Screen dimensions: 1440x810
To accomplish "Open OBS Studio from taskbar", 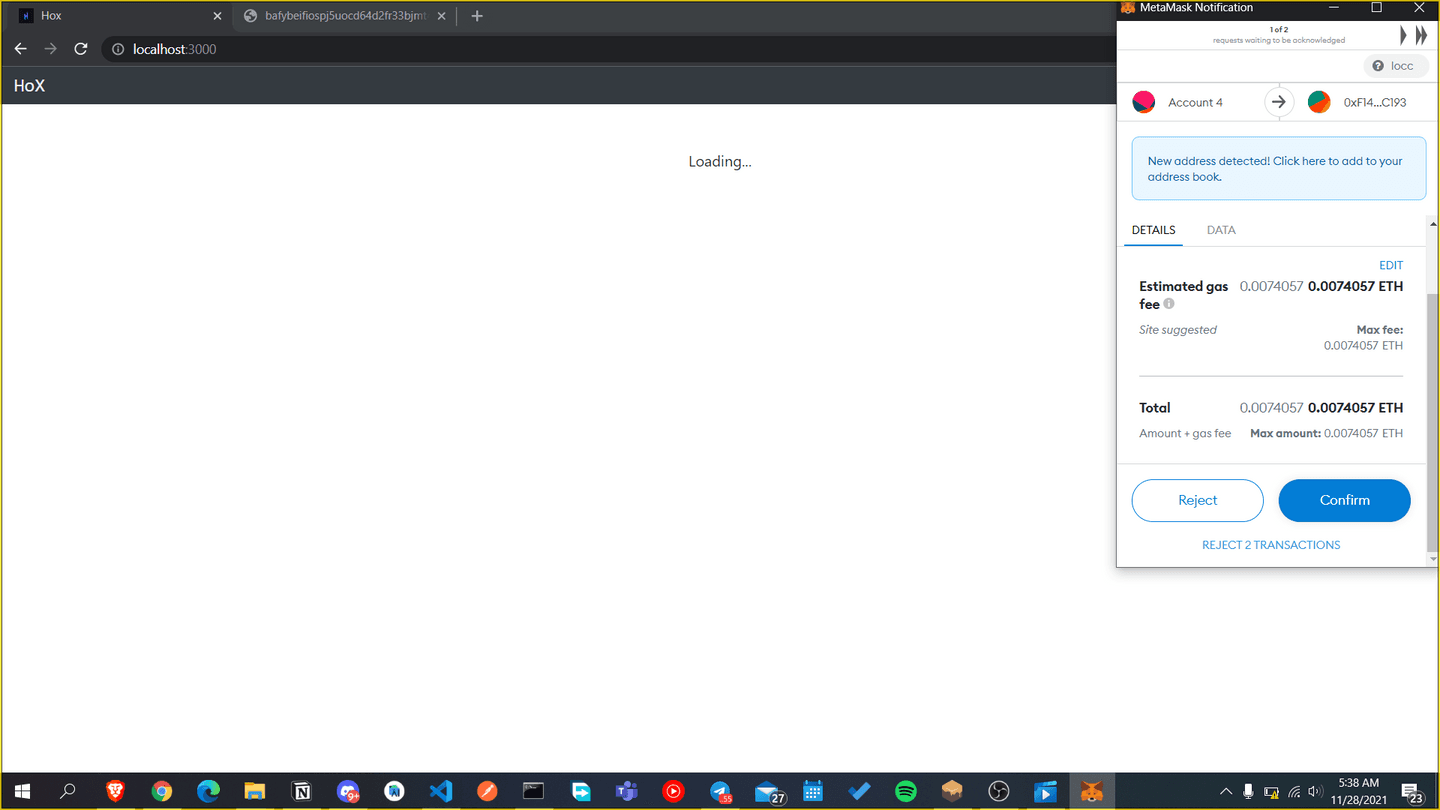I will 999,791.
